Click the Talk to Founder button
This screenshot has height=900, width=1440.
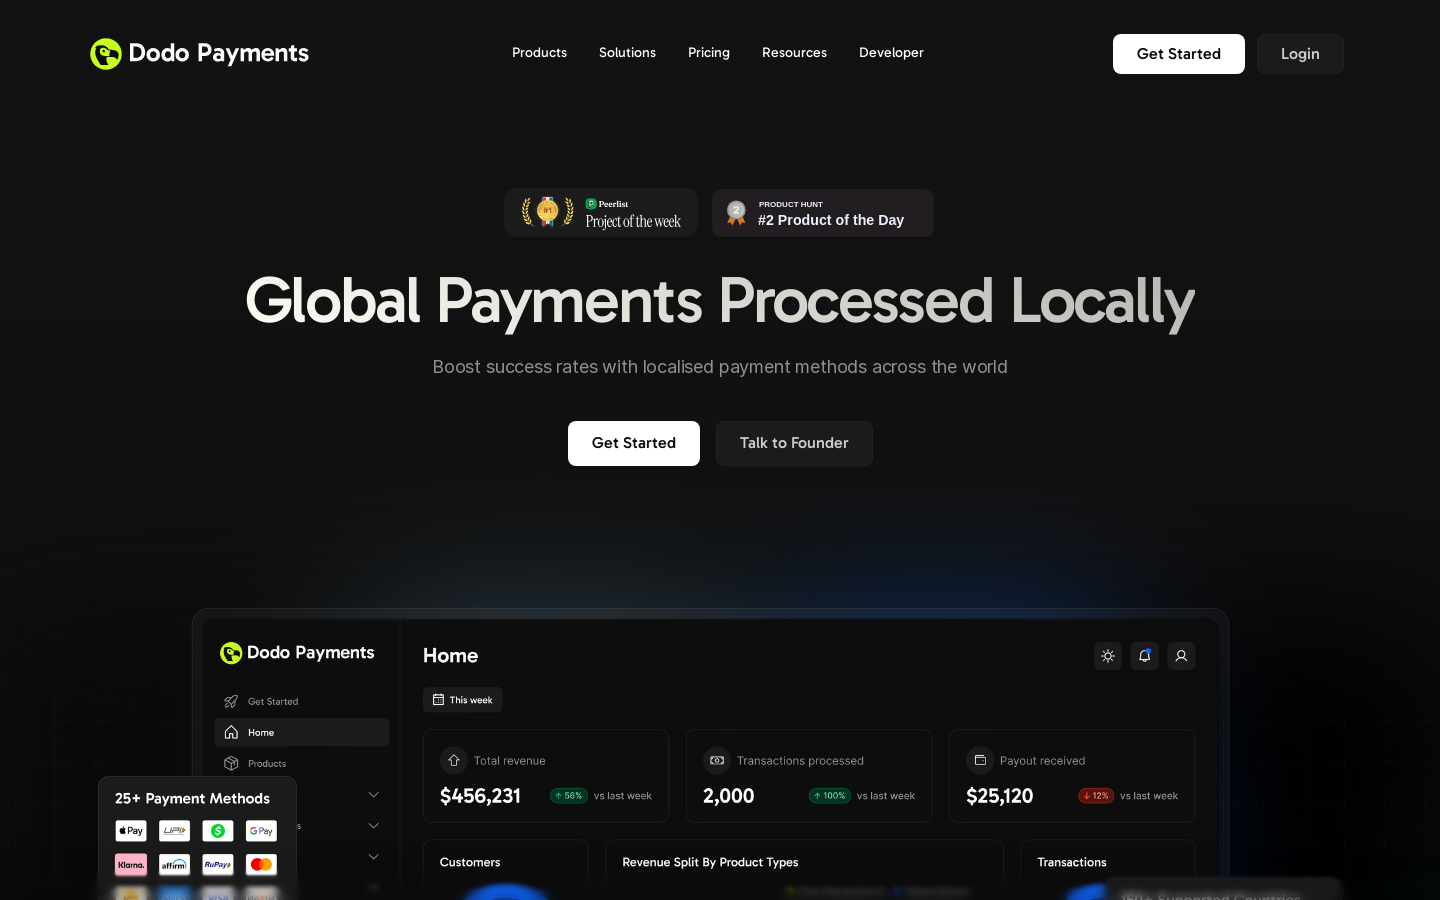794,443
